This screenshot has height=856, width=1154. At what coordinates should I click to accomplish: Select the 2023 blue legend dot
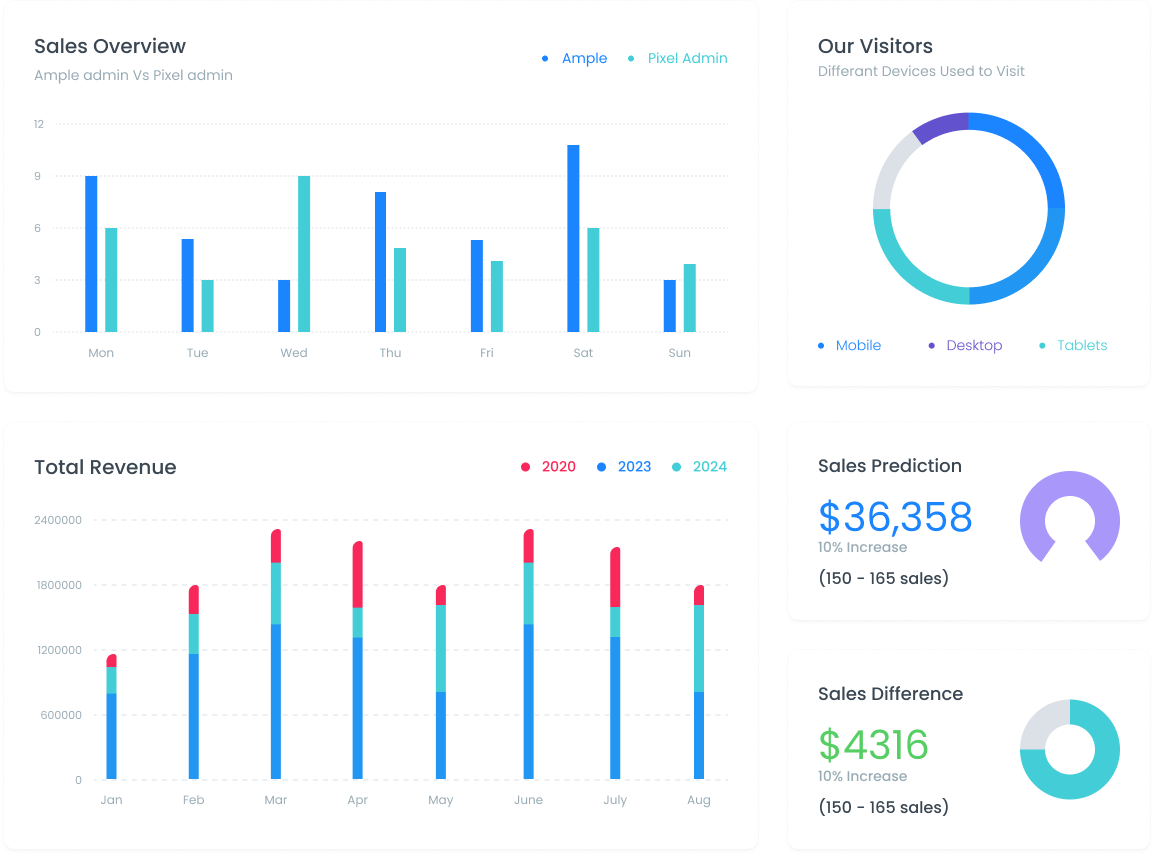coord(601,466)
